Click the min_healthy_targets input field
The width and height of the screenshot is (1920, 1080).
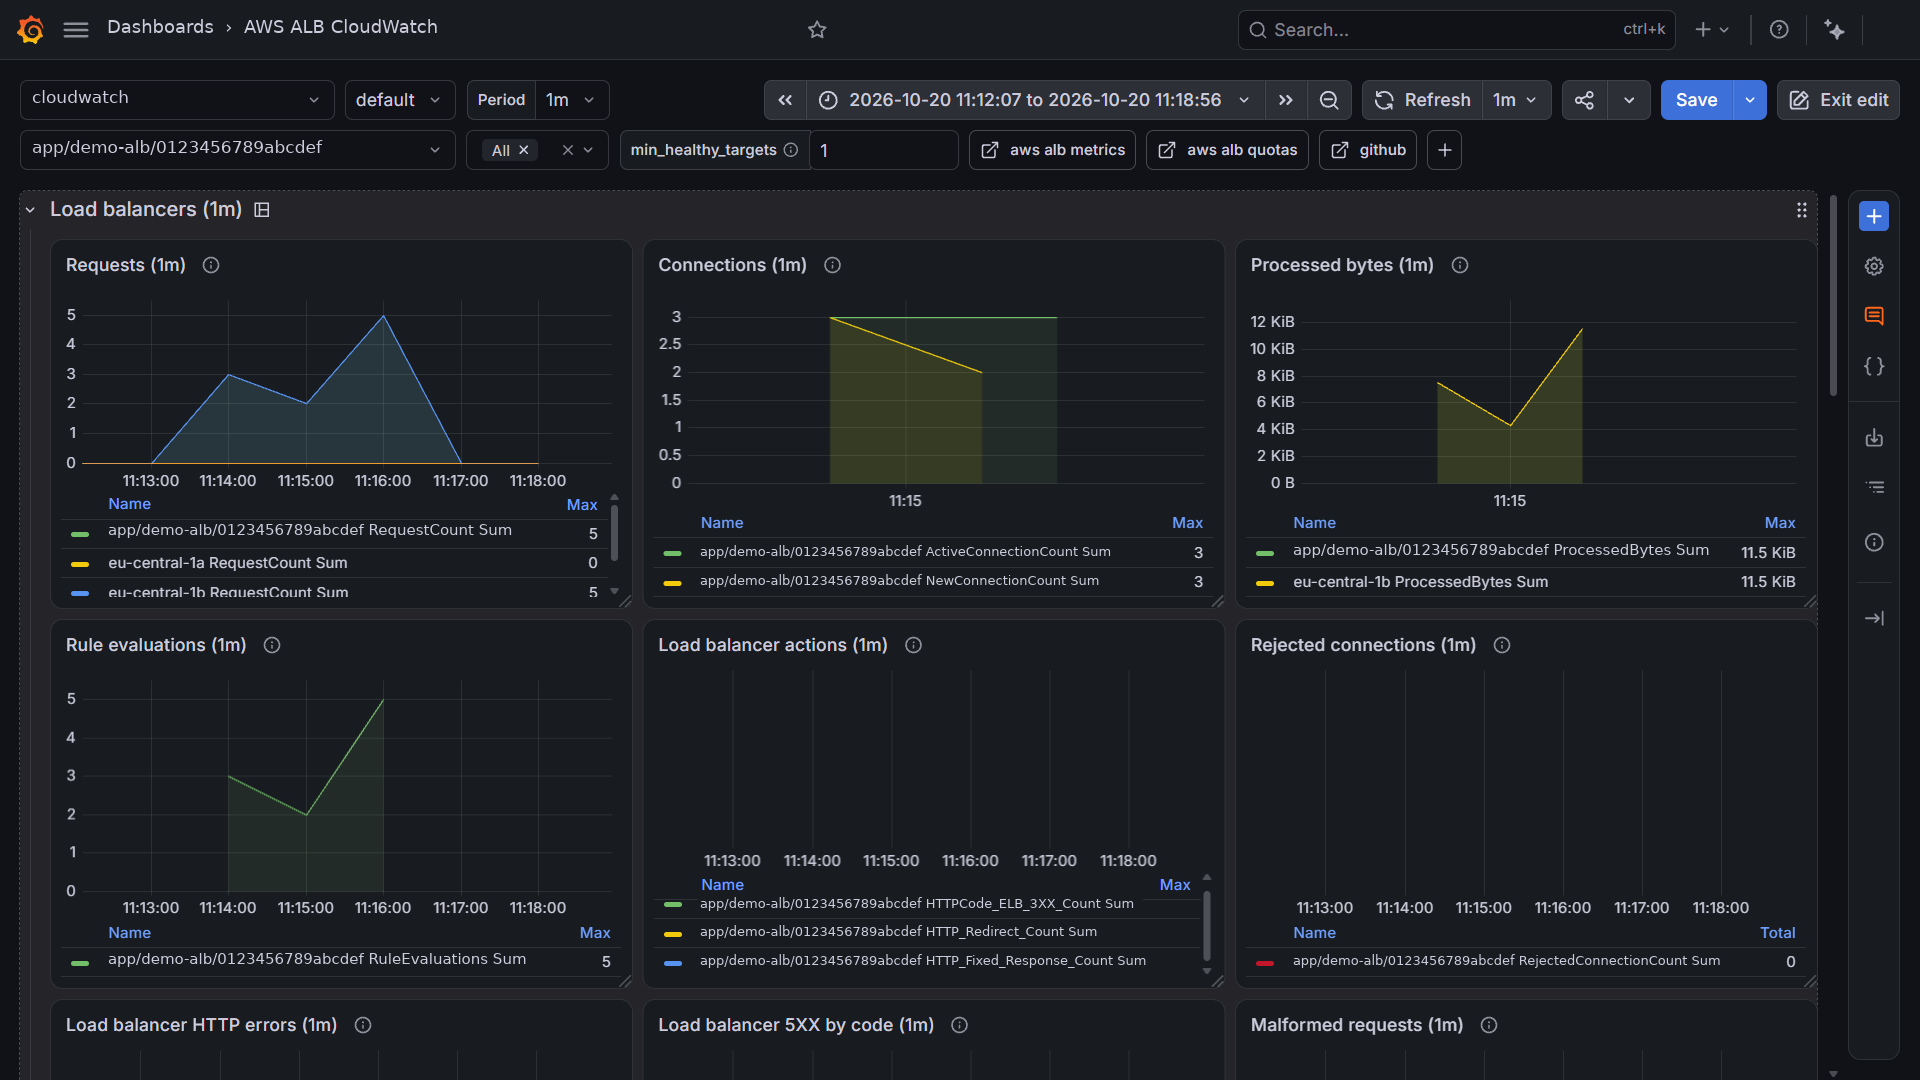pos(884,150)
